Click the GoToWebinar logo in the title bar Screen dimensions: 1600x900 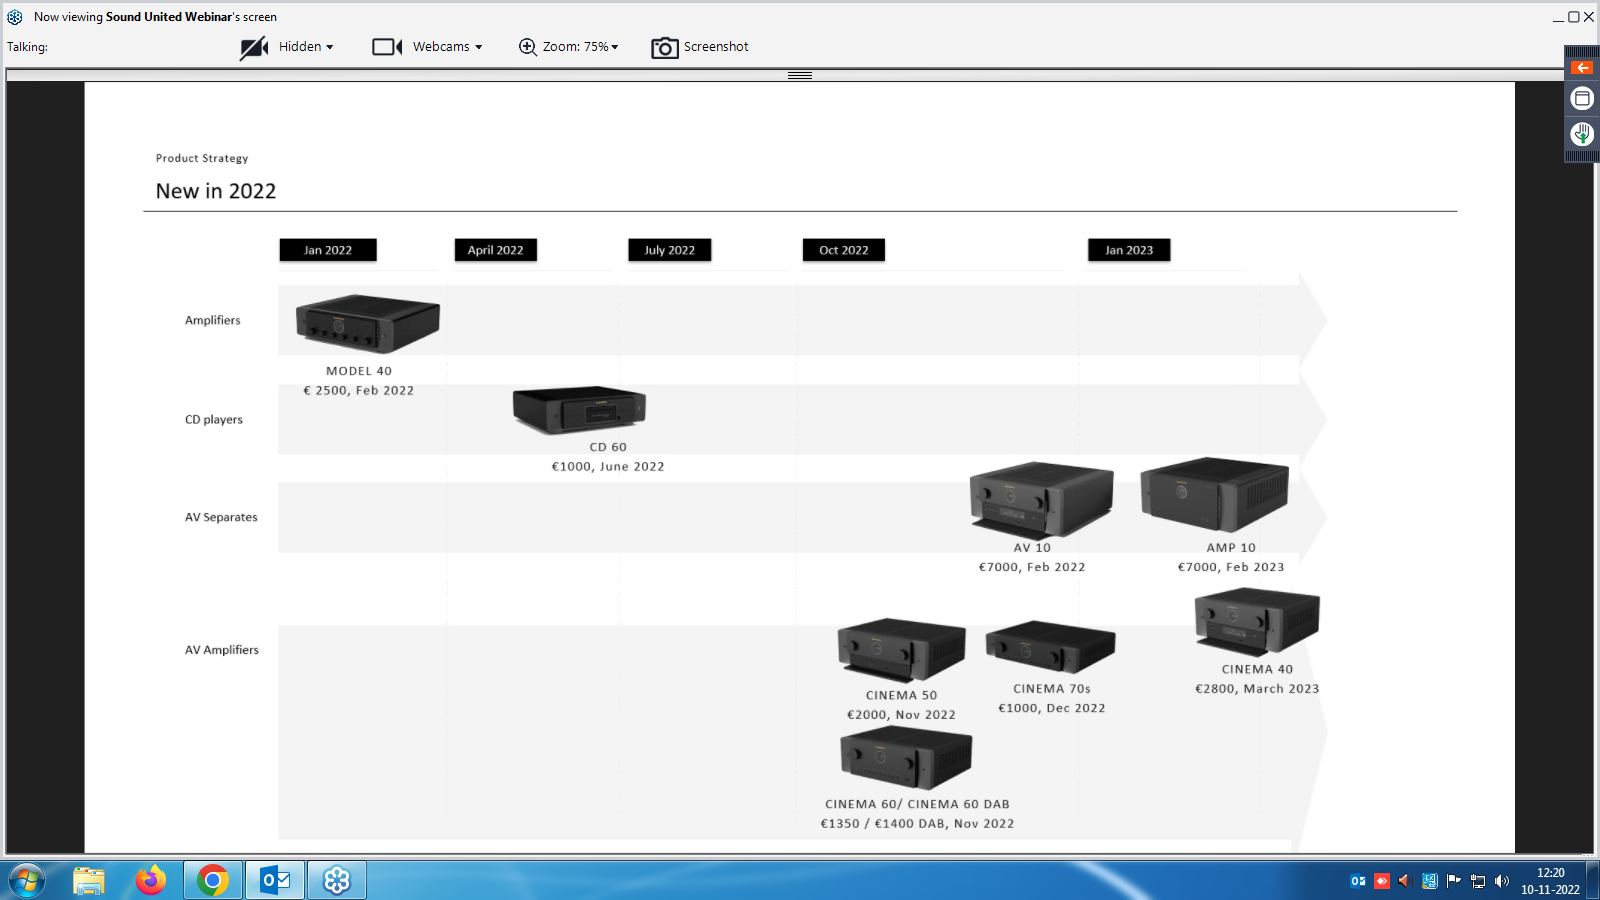[15, 17]
